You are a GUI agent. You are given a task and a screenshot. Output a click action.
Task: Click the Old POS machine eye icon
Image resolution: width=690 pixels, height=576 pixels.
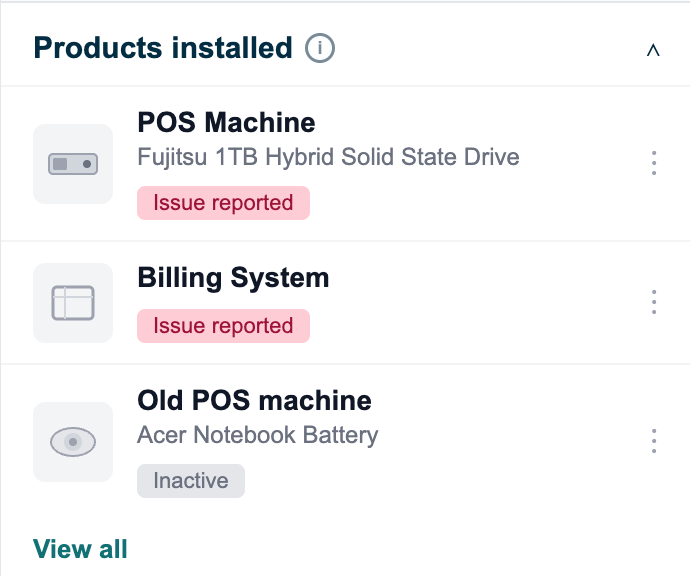pyautogui.click(x=73, y=442)
